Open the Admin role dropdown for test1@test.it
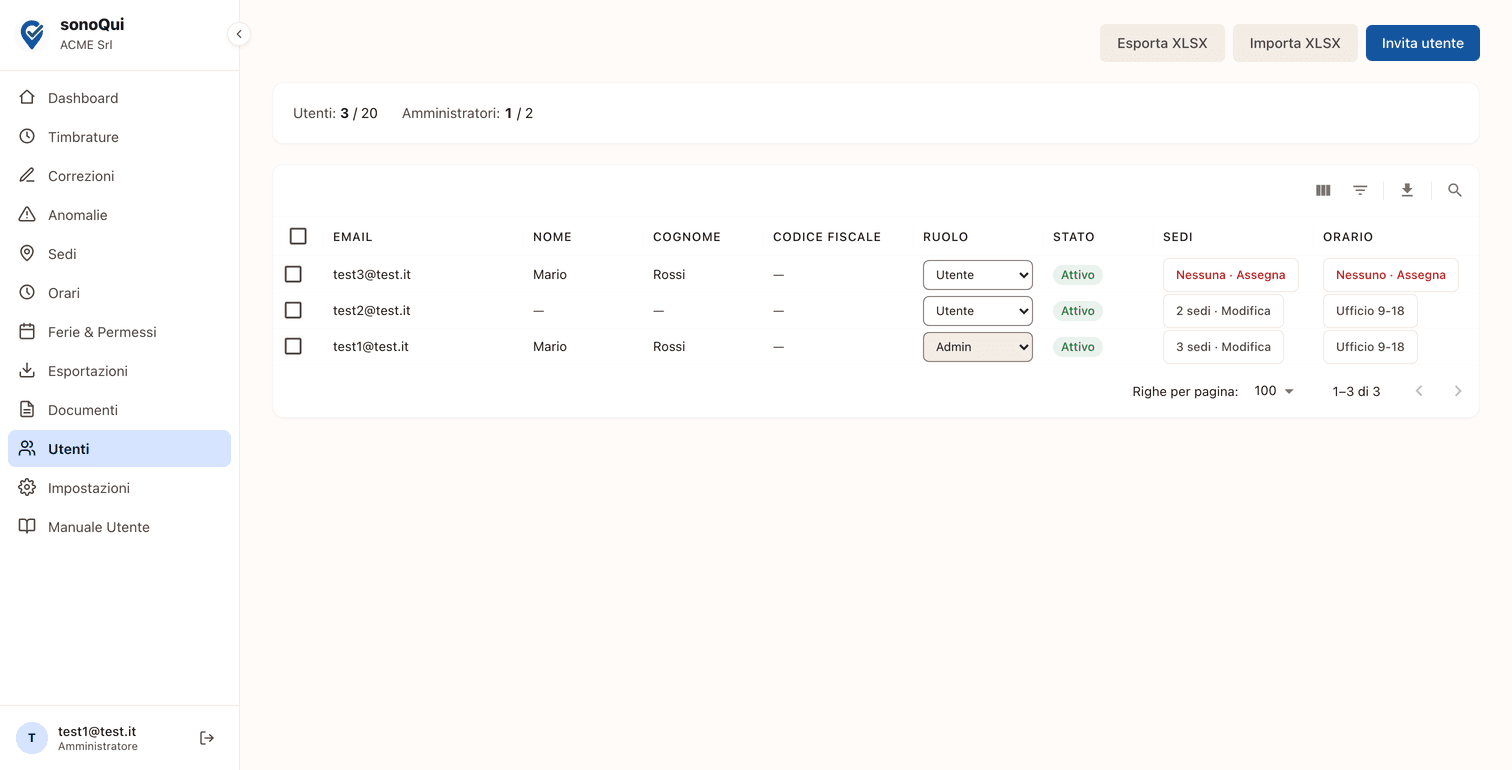 pyautogui.click(x=978, y=347)
